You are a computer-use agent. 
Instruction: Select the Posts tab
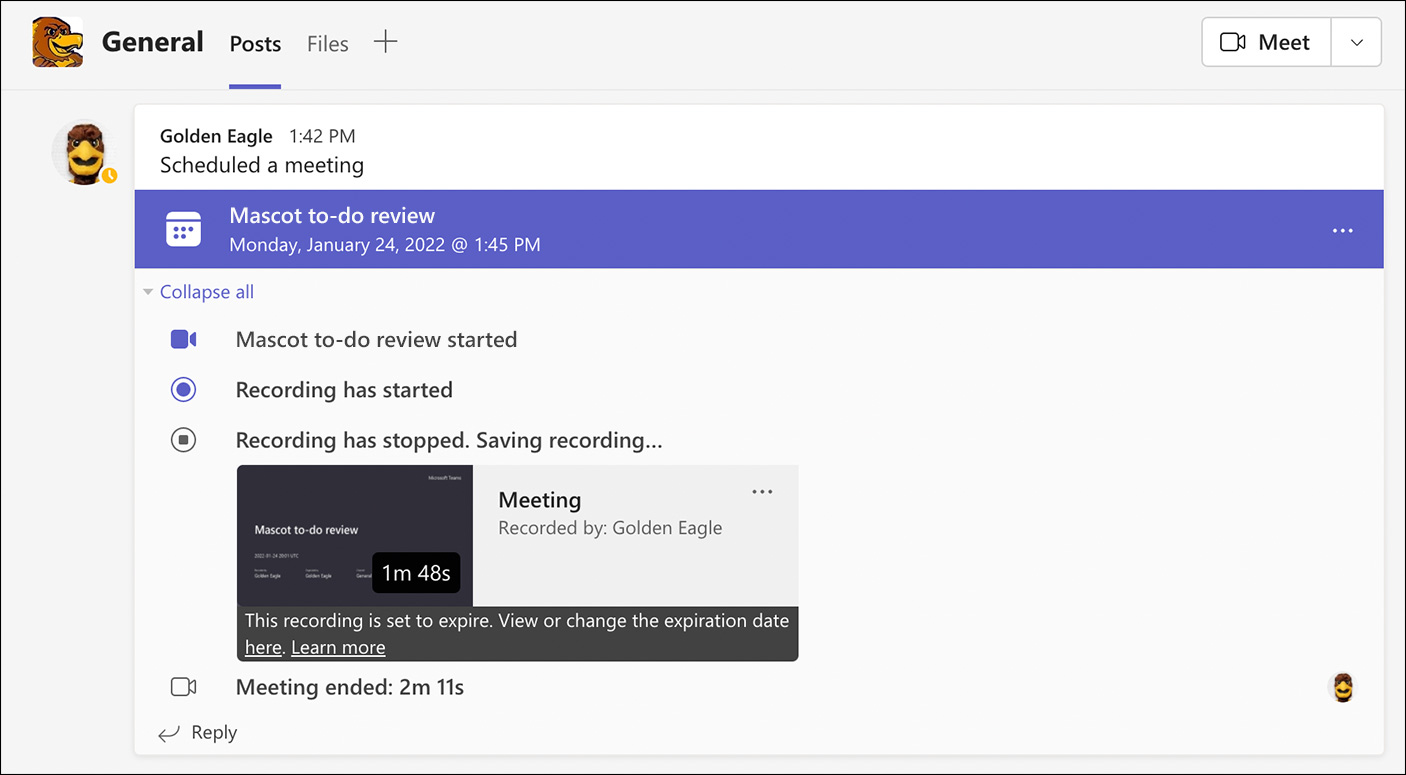pos(255,44)
